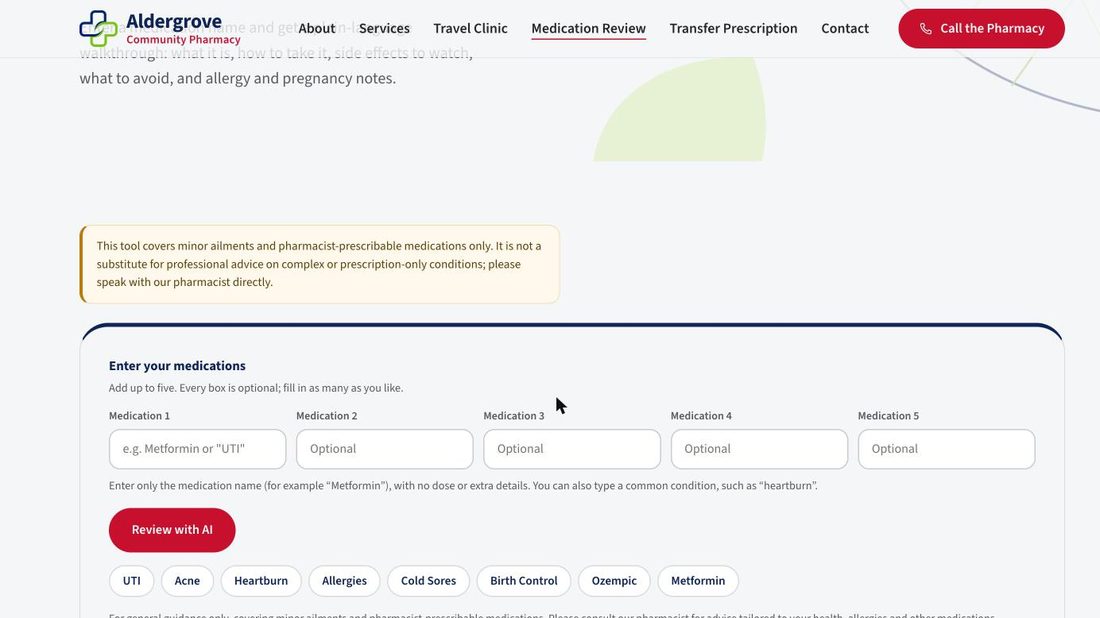The height and width of the screenshot is (618, 1100).
Task: Go to Travel Clinic
Action: click(x=470, y=29)
